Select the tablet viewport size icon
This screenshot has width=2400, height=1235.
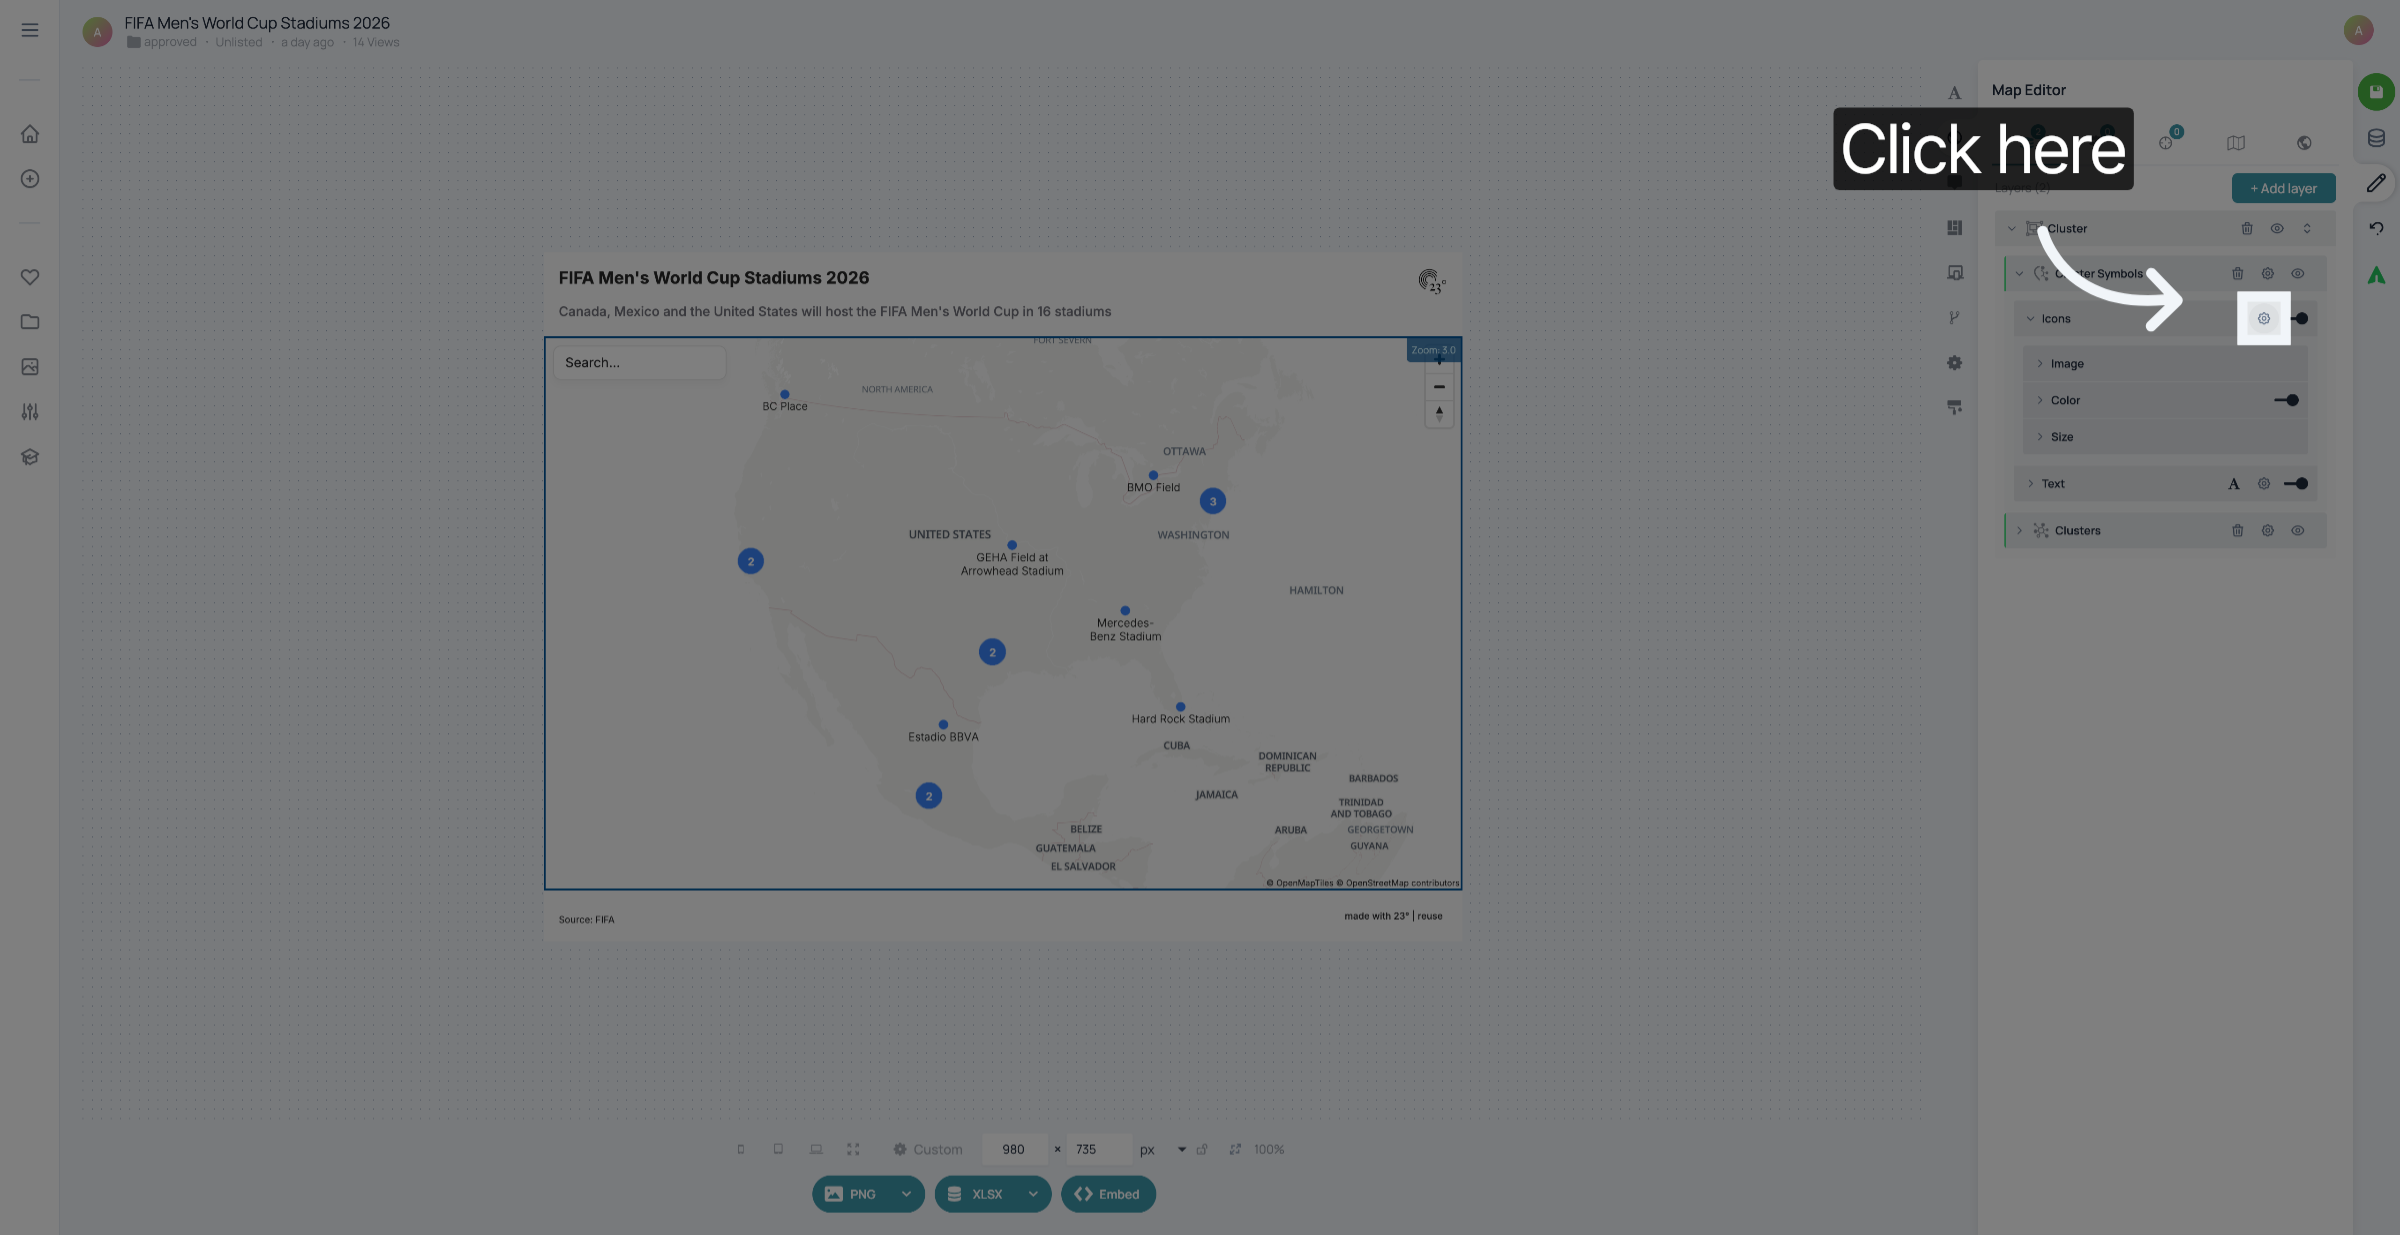[778, 1150]
